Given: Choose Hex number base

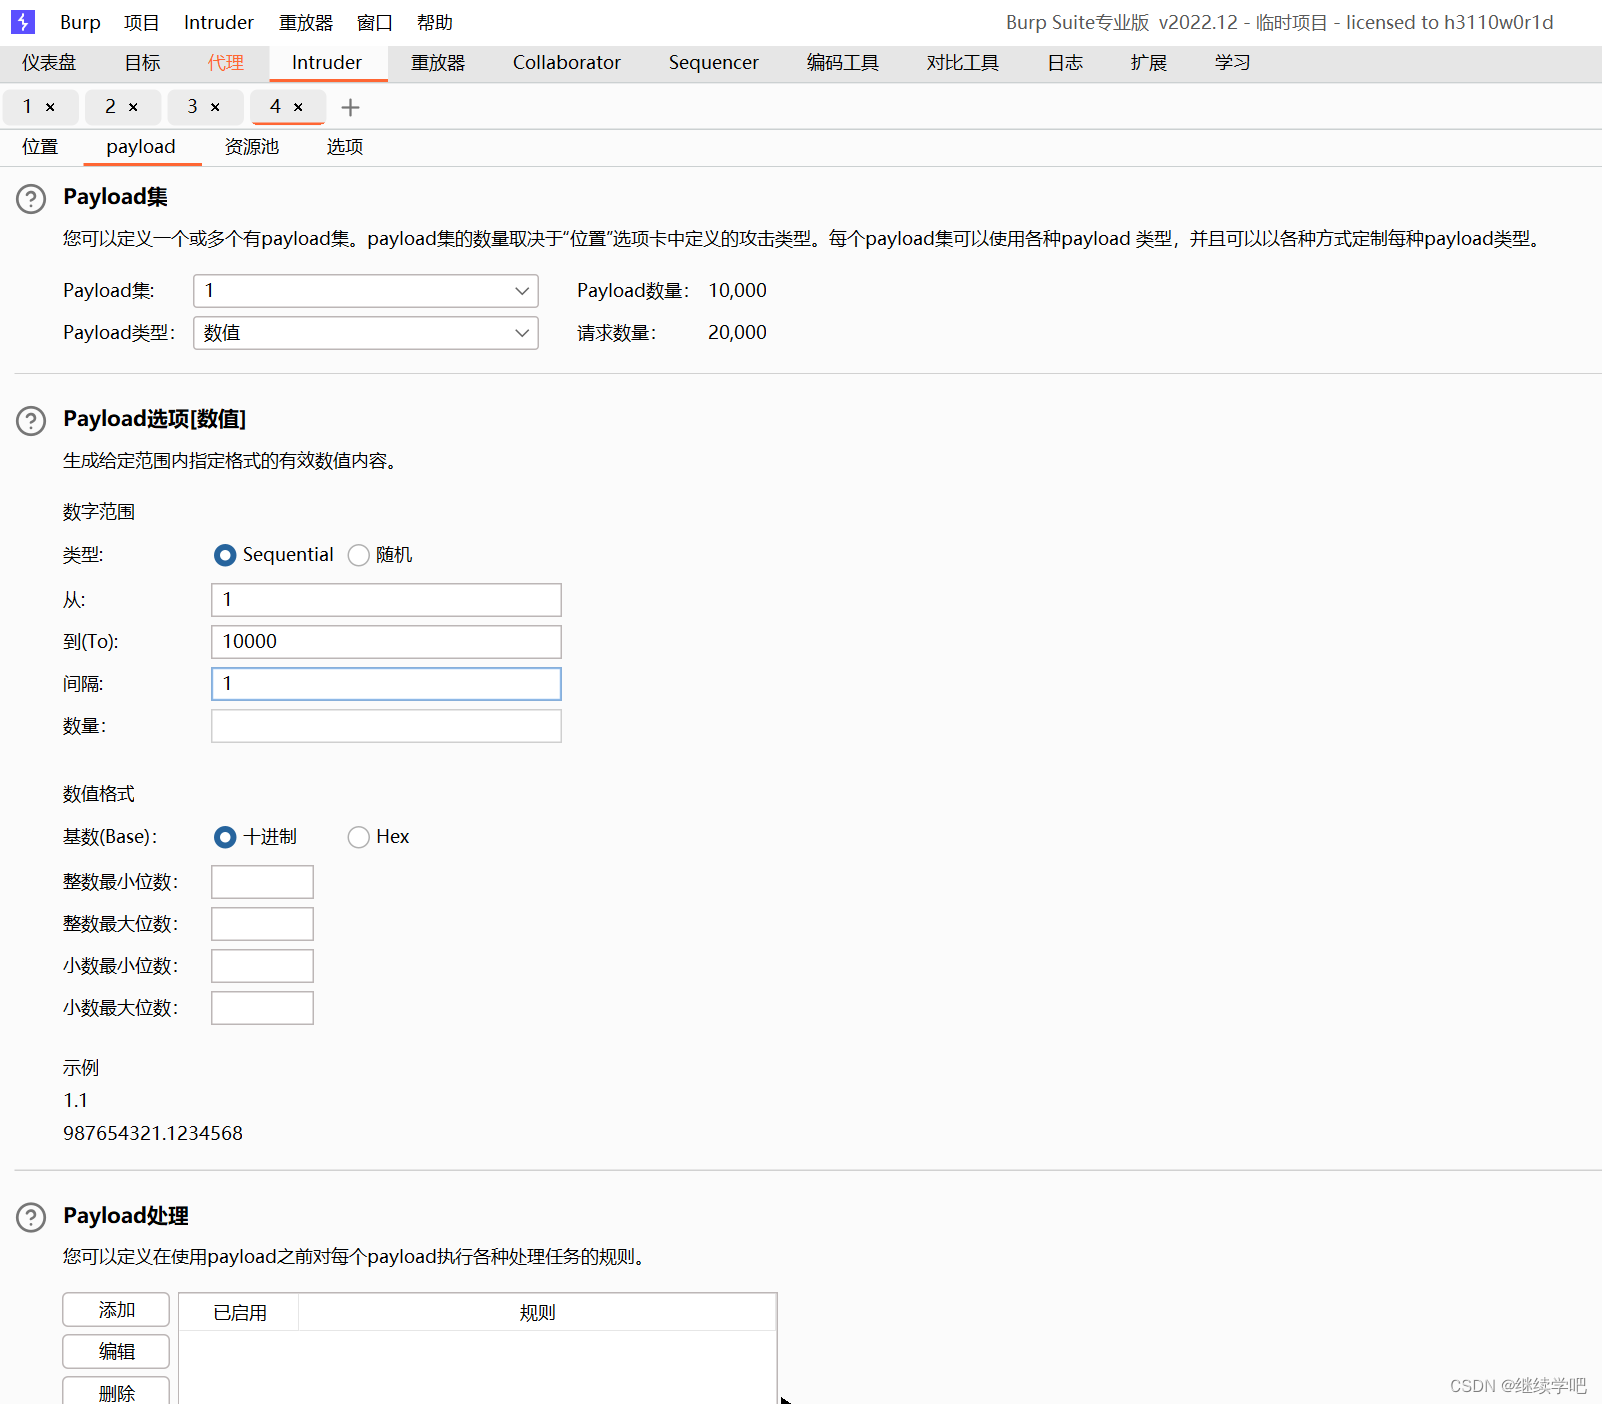Looking at the screenshot, I should coord(358,837).
